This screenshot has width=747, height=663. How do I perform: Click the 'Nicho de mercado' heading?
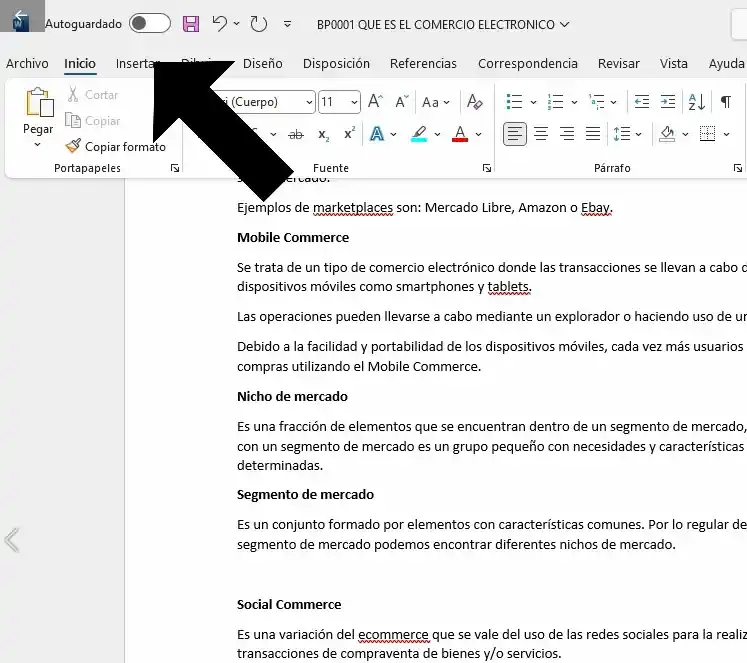(x=292, y=396)
